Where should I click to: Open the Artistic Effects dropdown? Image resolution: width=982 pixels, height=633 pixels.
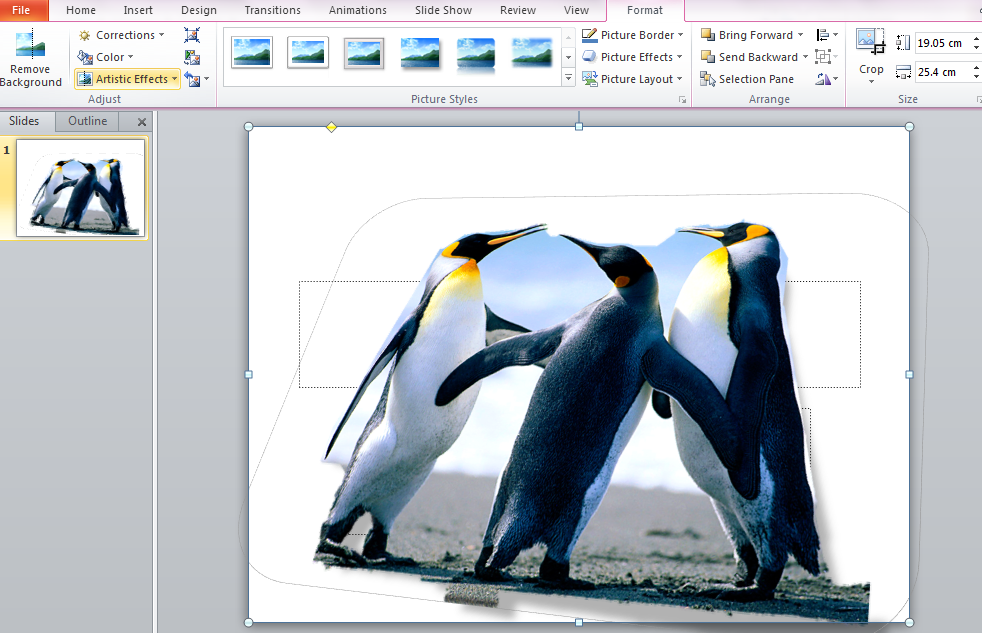coord(128,79)
